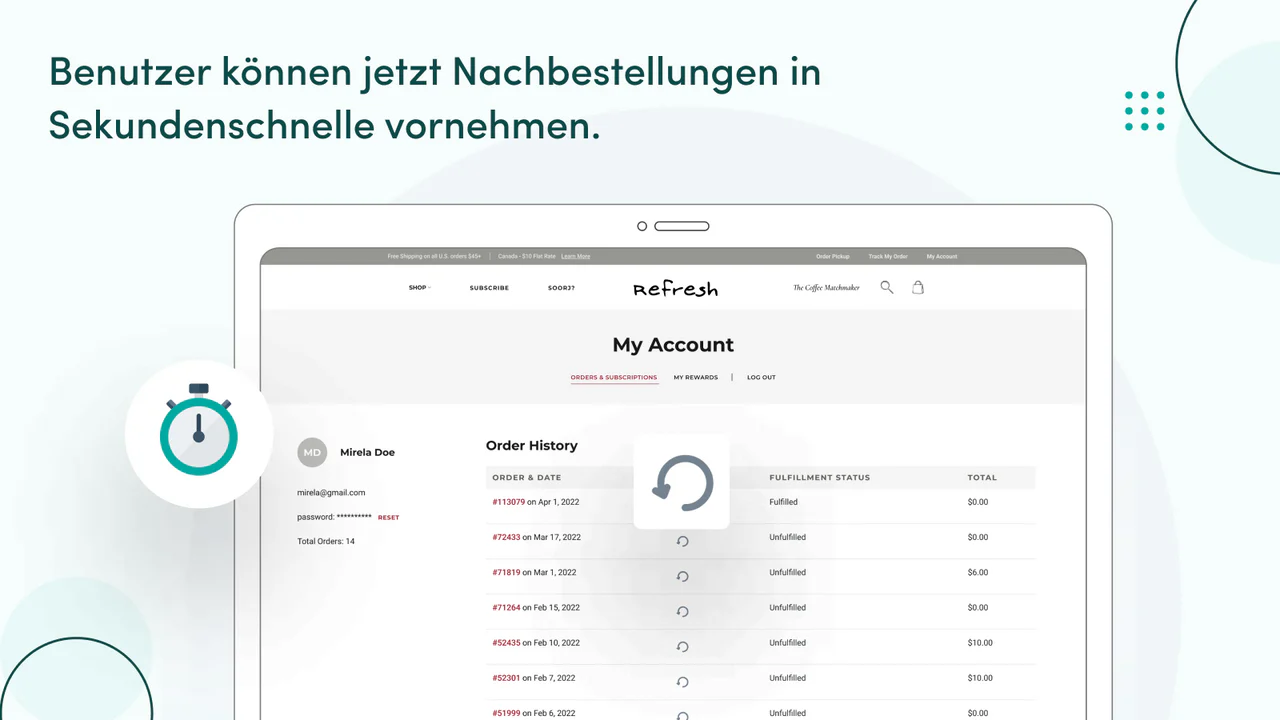Click reorder icon for order #71264
Image resolution: width=1280 pixels, height=720 pixels.
tap(683, 611)
